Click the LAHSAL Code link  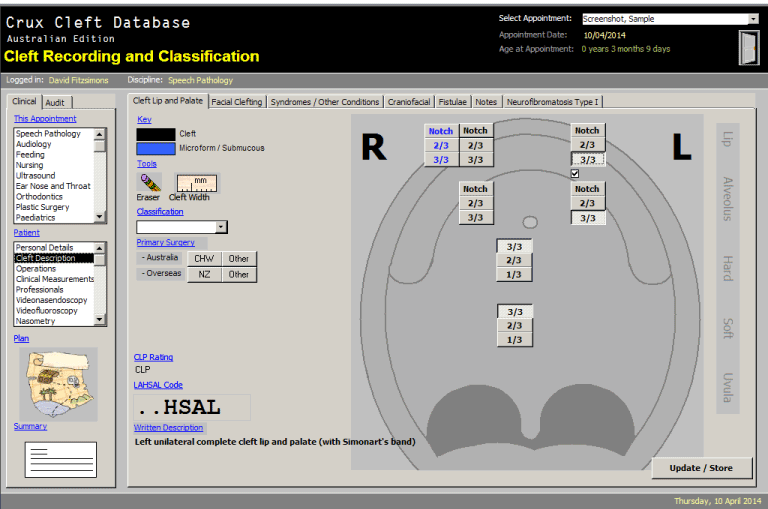click(x=158, y=384)
